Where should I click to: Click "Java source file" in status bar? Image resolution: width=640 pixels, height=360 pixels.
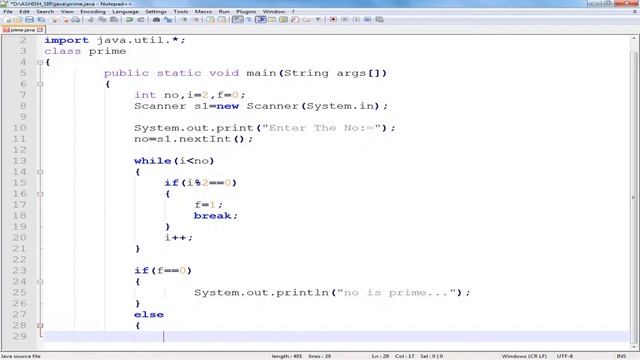21,356
